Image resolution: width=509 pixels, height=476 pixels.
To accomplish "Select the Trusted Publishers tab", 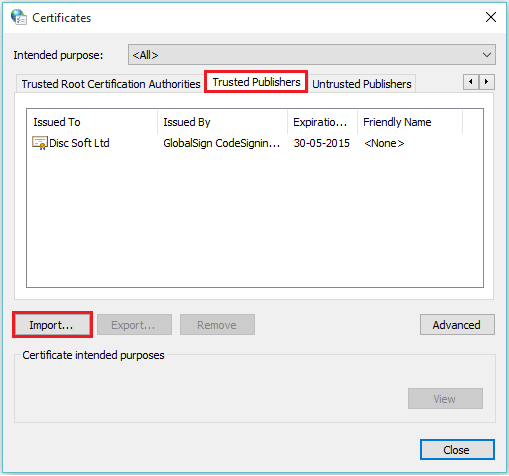I will coord(256,82).
